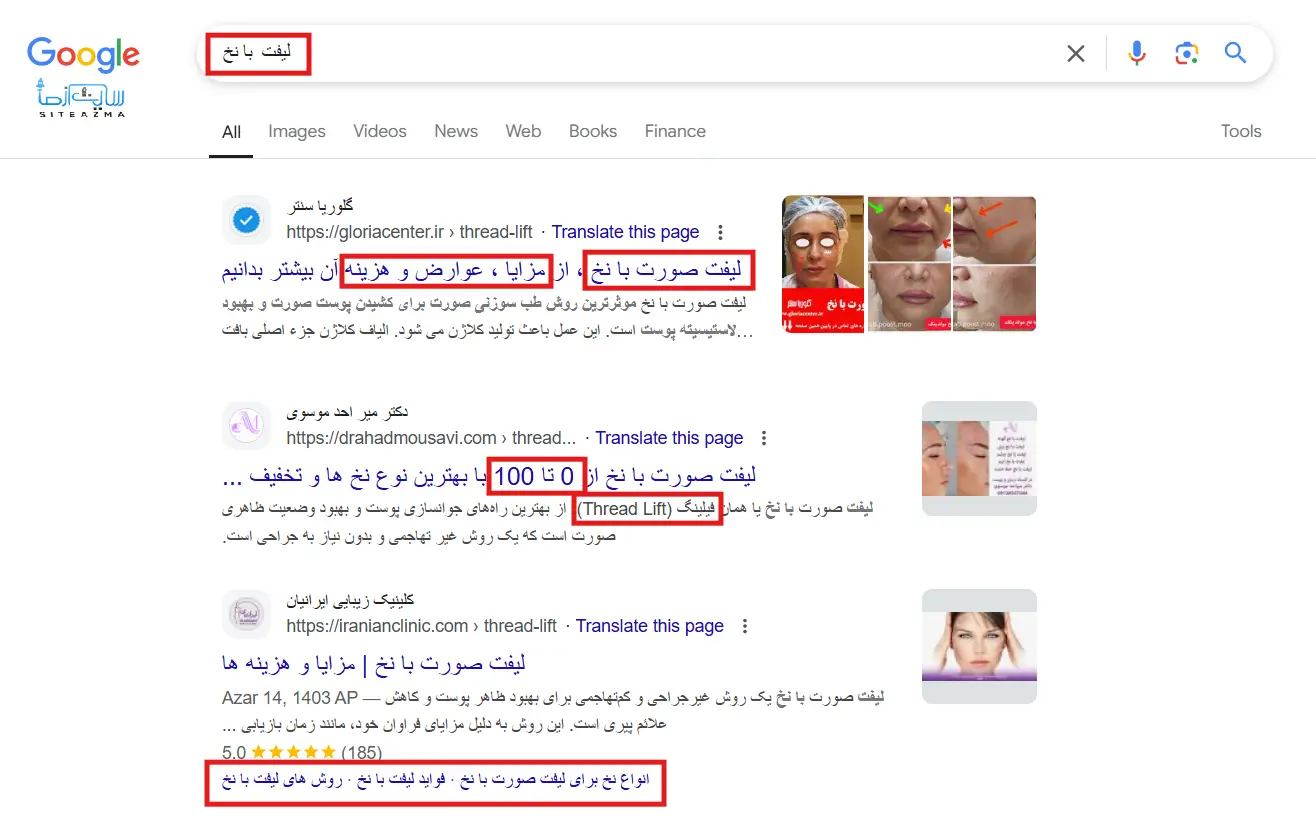Open Google Lens image search icon
This screenshot has width=1316, height=831.
point(1187,54)
